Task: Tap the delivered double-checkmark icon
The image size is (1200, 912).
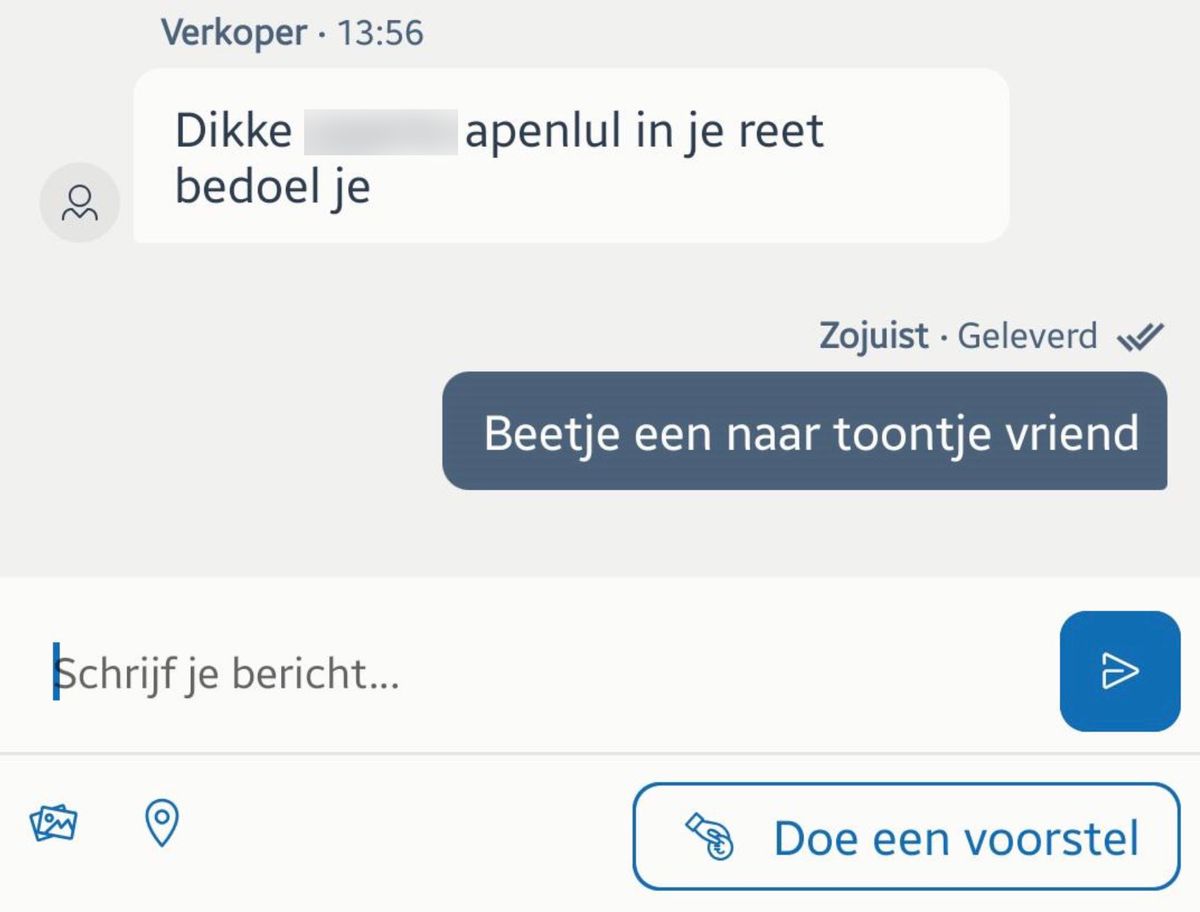Action: point(1140,337)
